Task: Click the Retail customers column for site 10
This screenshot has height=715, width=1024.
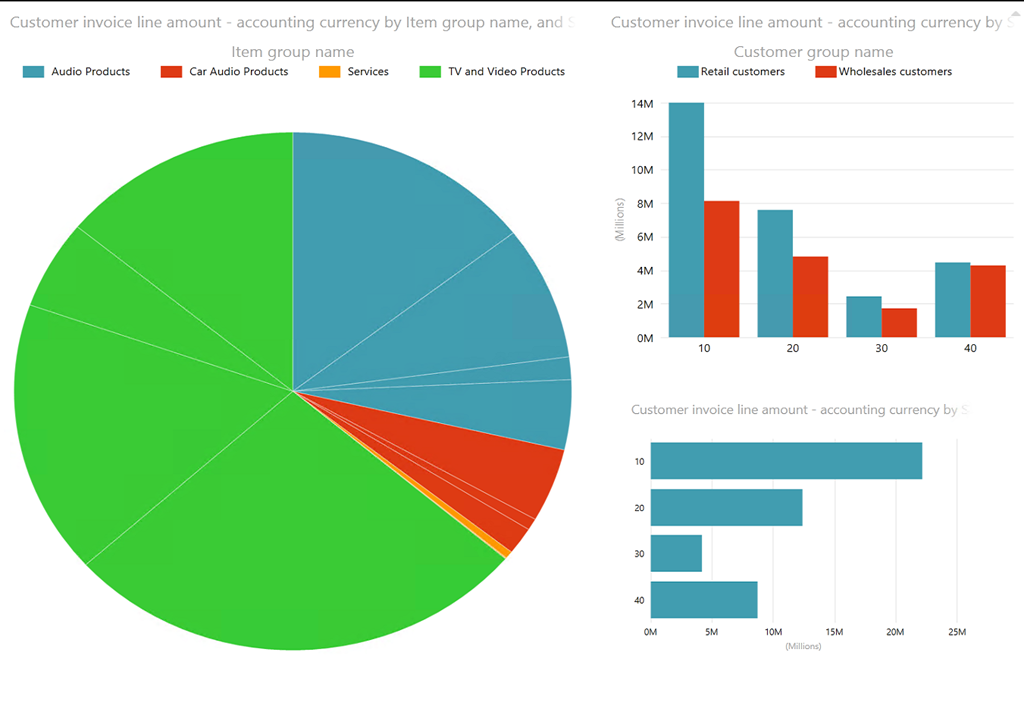Action: click(x=686, y=220)
